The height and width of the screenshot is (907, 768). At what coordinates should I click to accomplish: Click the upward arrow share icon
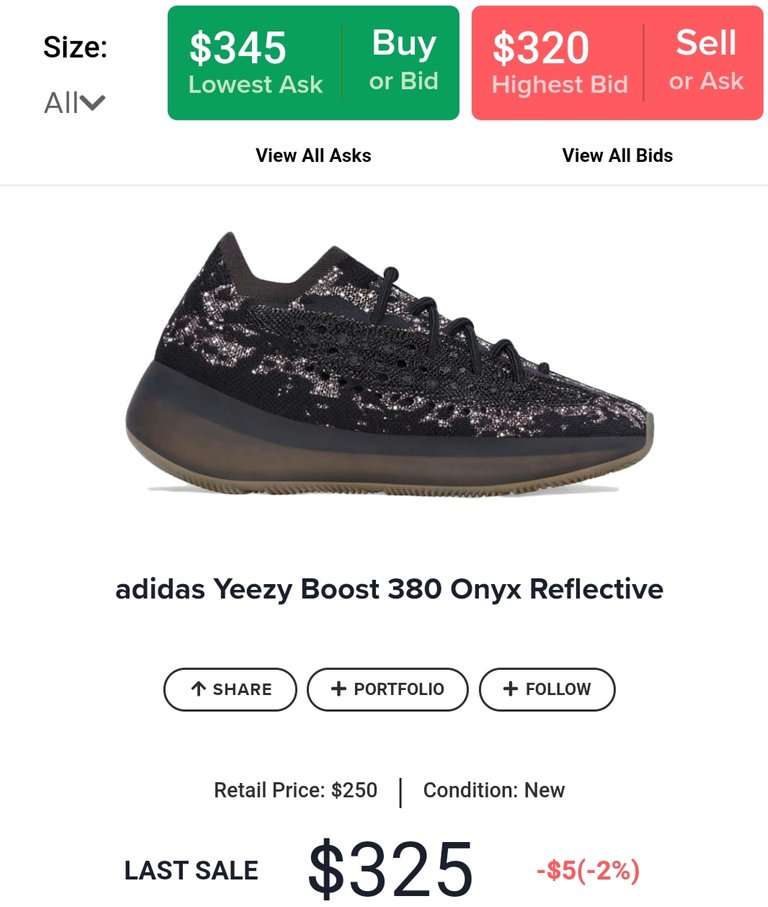coord(198,689)
